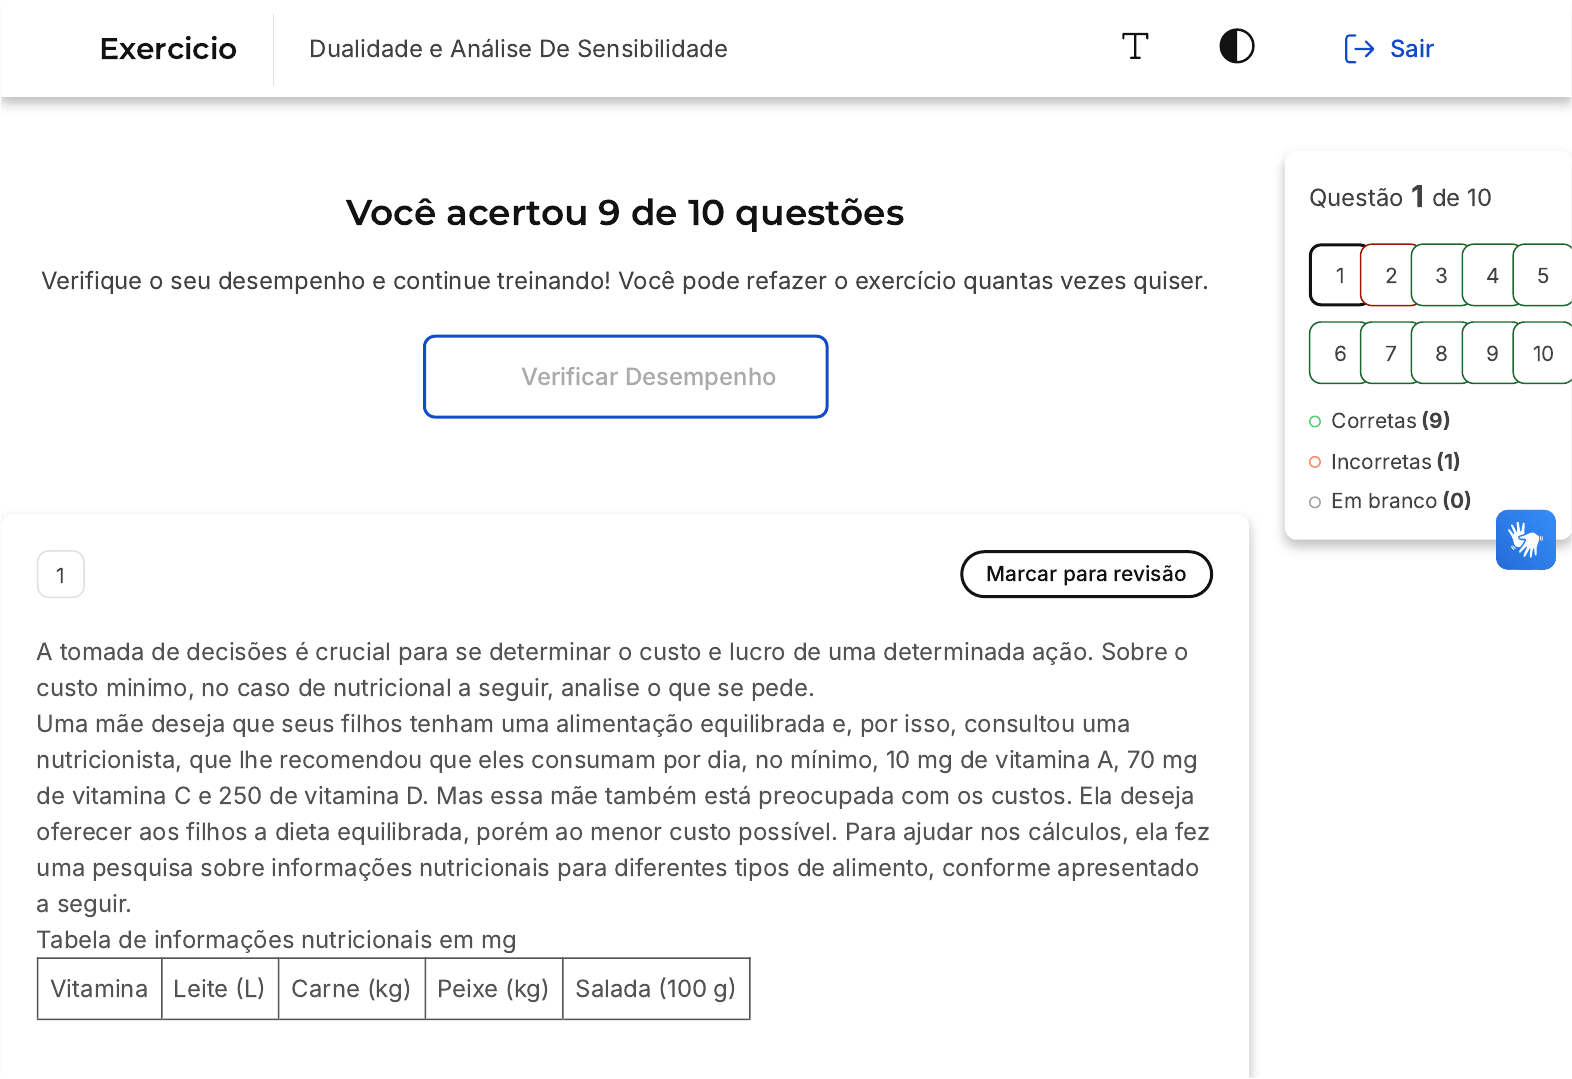
Task: Go to question 1 in navigator
Action: click(1339, 275)
